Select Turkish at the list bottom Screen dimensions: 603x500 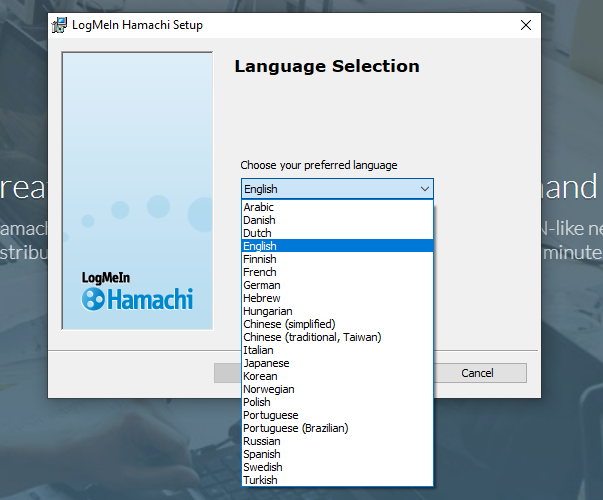coord(337,480)
